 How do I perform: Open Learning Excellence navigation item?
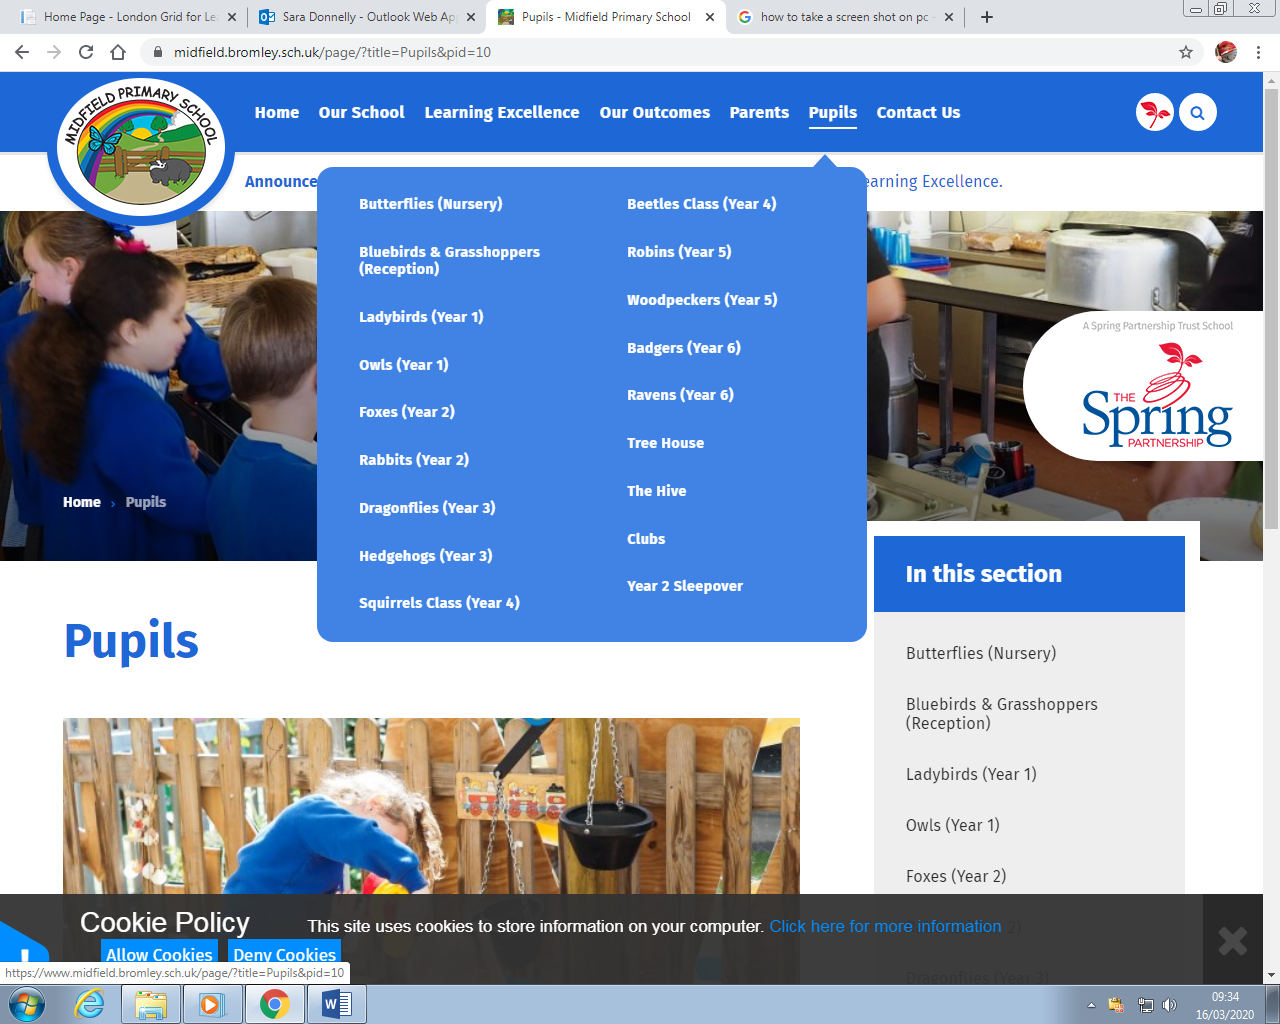click(x=502, y=113)
